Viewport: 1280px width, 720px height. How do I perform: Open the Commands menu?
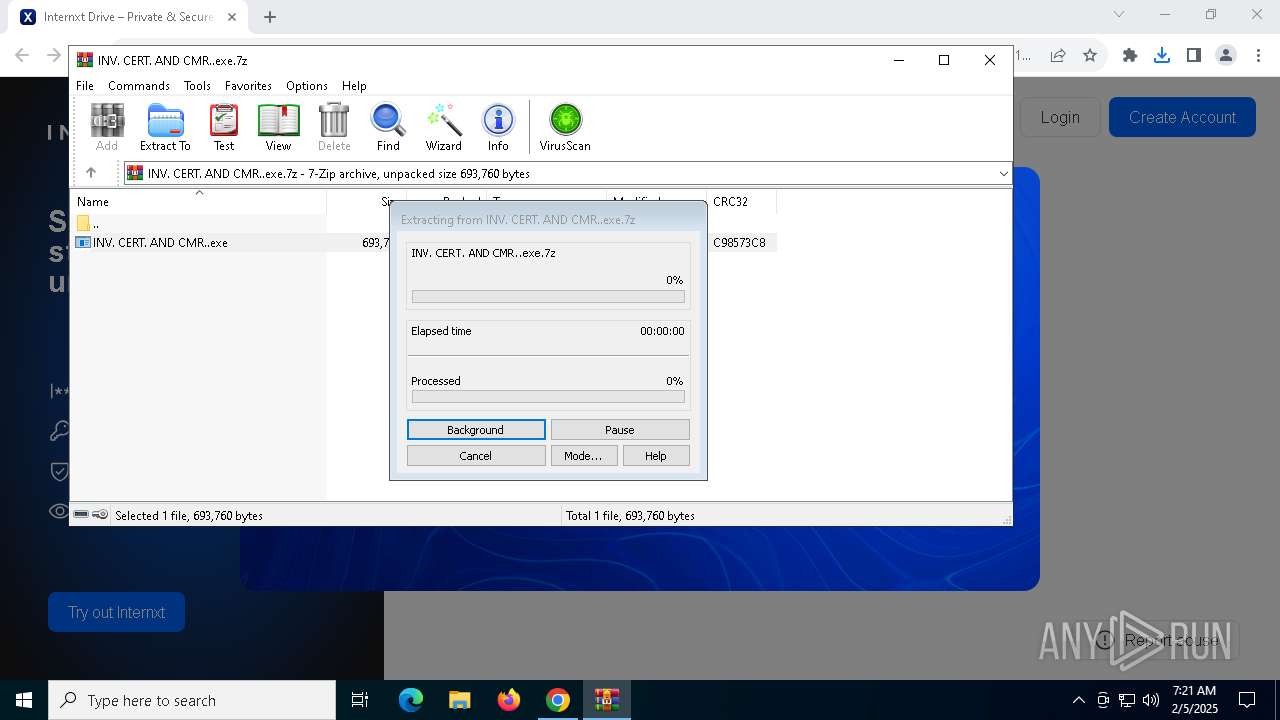pos(139,86)
